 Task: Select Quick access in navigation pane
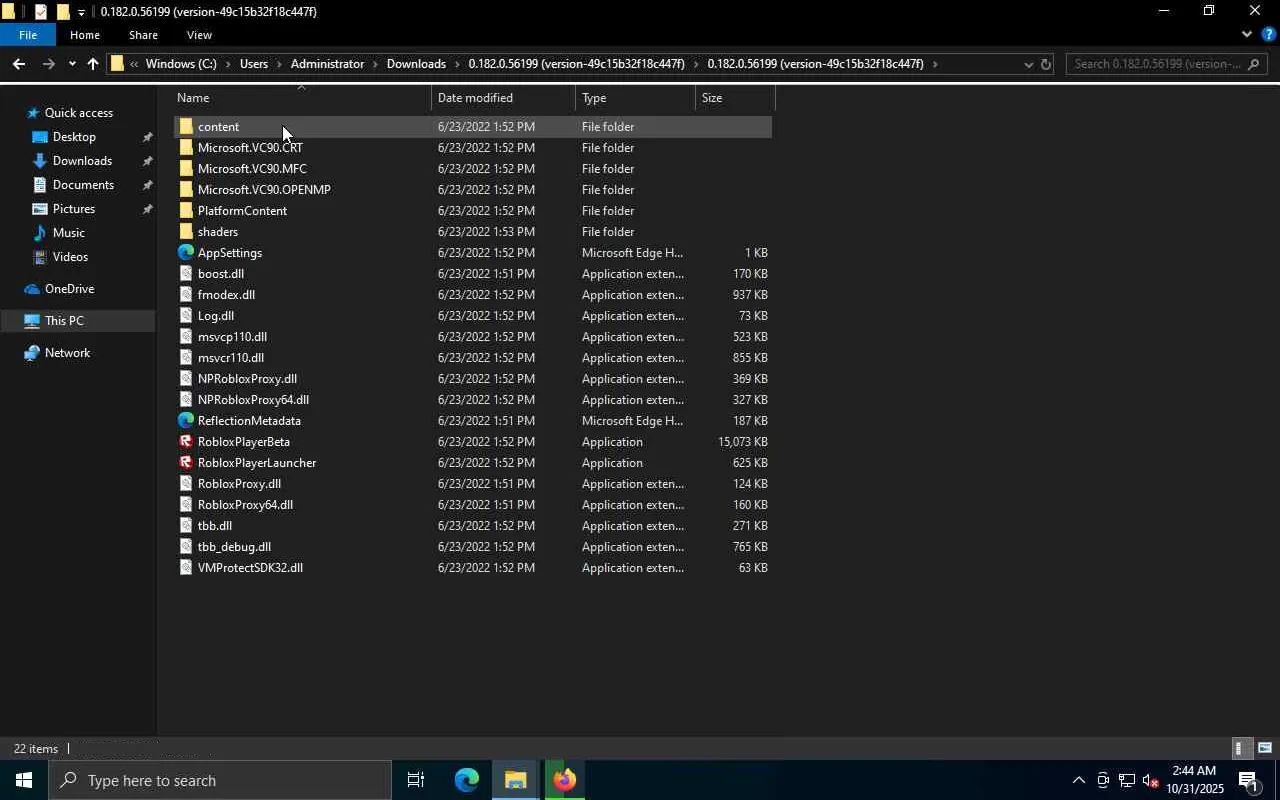pyautogui.click(x=78, y=113)
